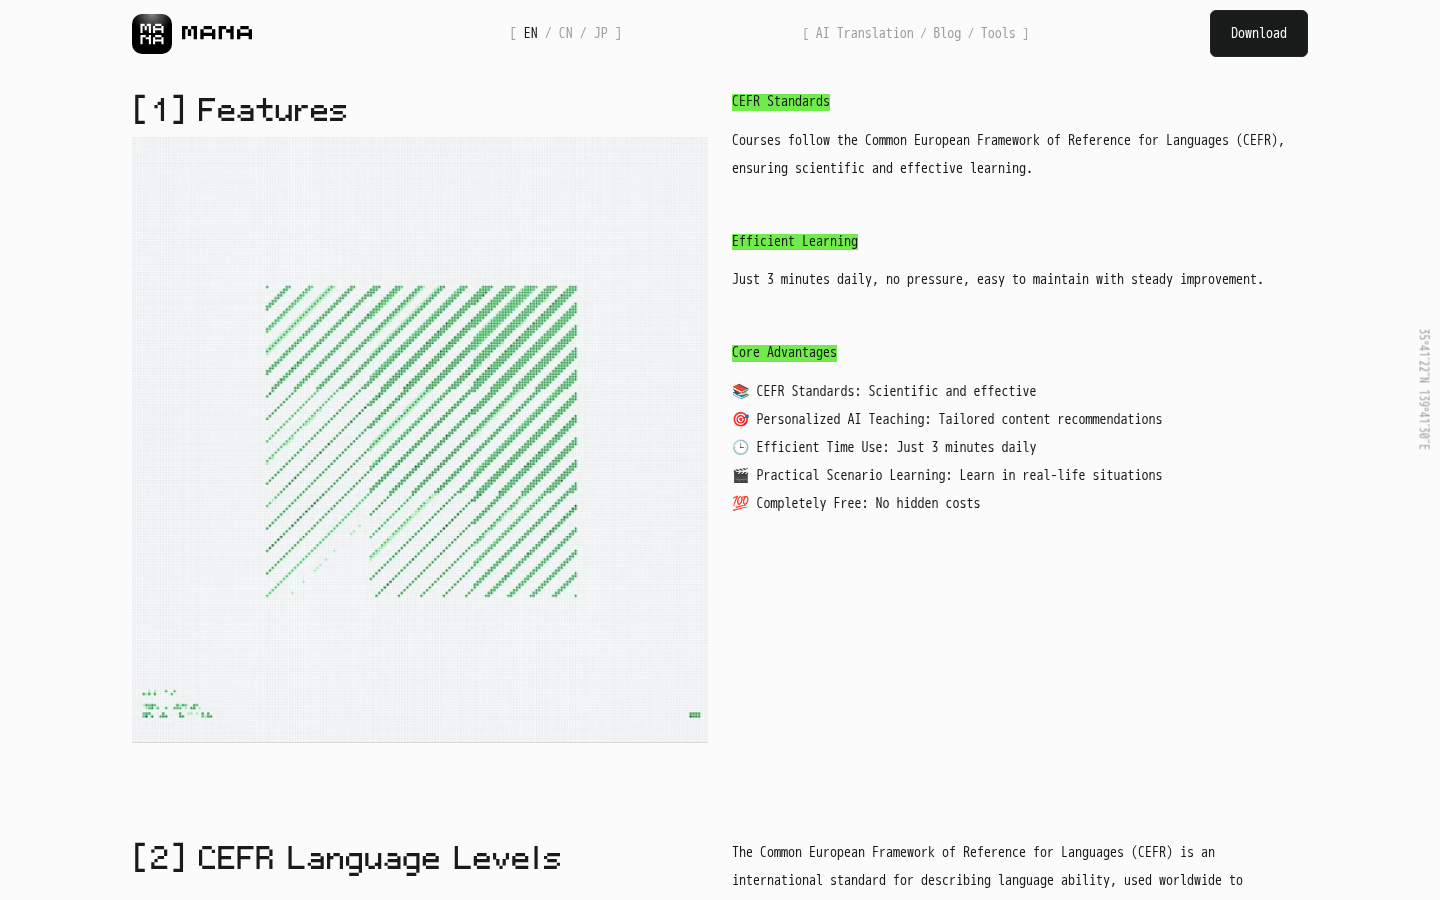Click the "[2] CEFR Language Levels" heading
1440x900 pixels.
click(x=347, y=858)
